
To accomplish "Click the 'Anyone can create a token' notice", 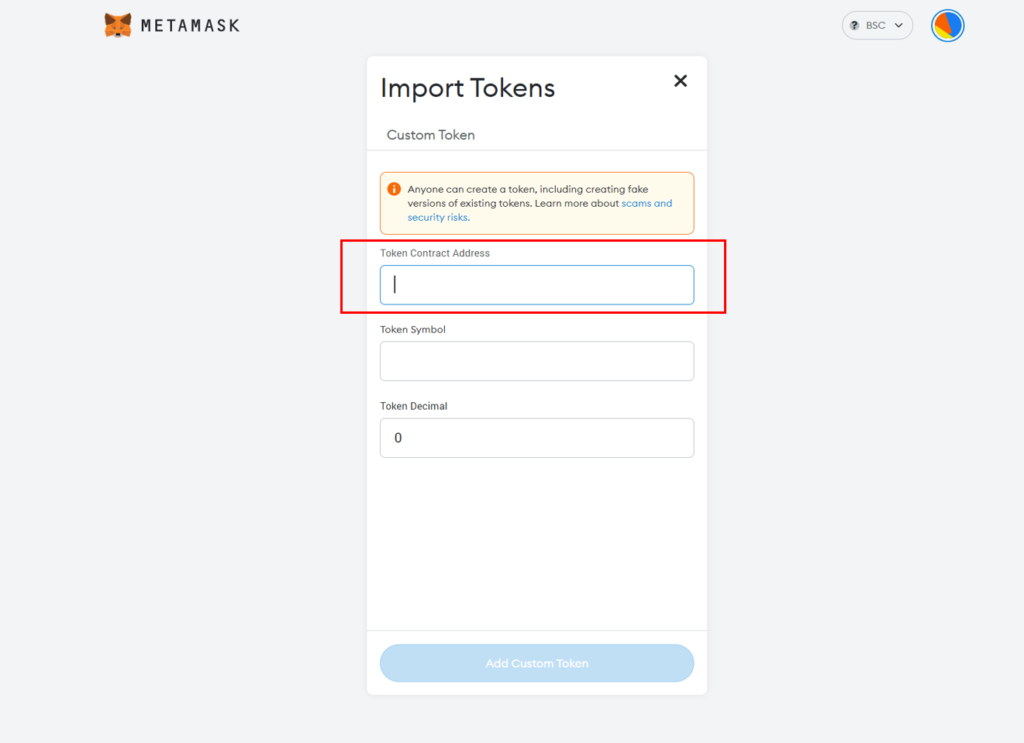I will [x=537, y=203].
